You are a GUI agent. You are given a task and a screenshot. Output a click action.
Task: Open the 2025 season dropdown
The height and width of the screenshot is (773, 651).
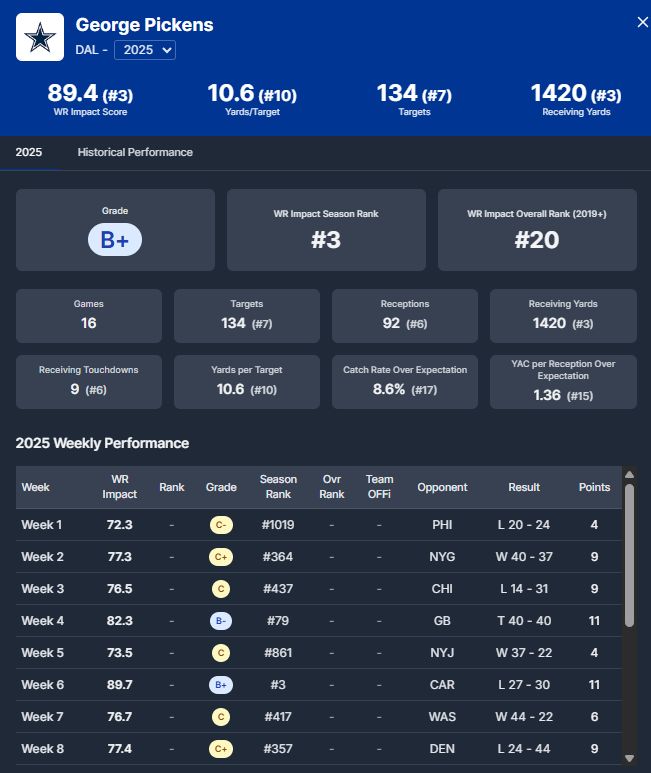click(145, 49)
